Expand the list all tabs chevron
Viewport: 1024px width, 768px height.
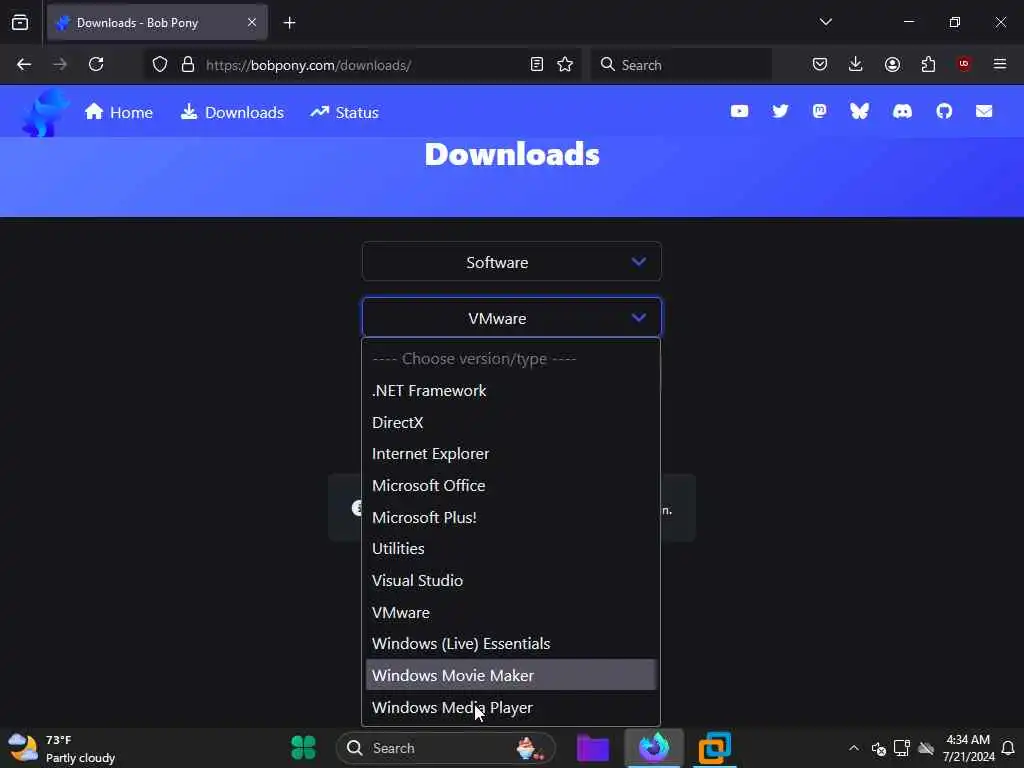tap(825, 22)
